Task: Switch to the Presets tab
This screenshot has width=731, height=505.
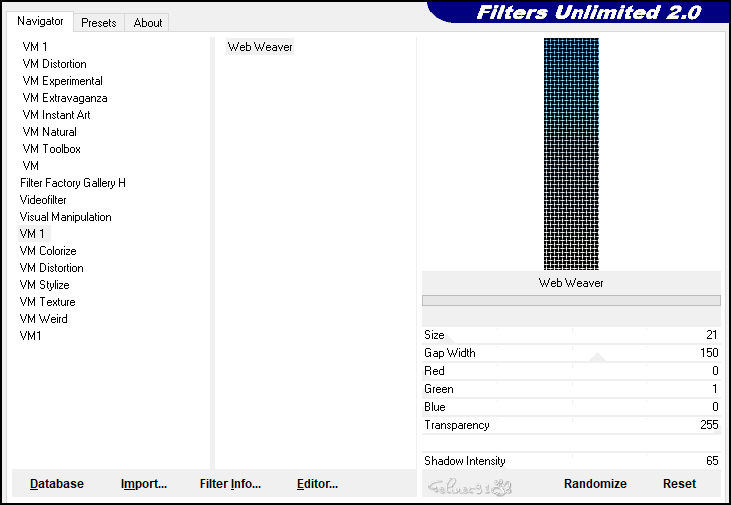Action: click(x=98, y=23)
